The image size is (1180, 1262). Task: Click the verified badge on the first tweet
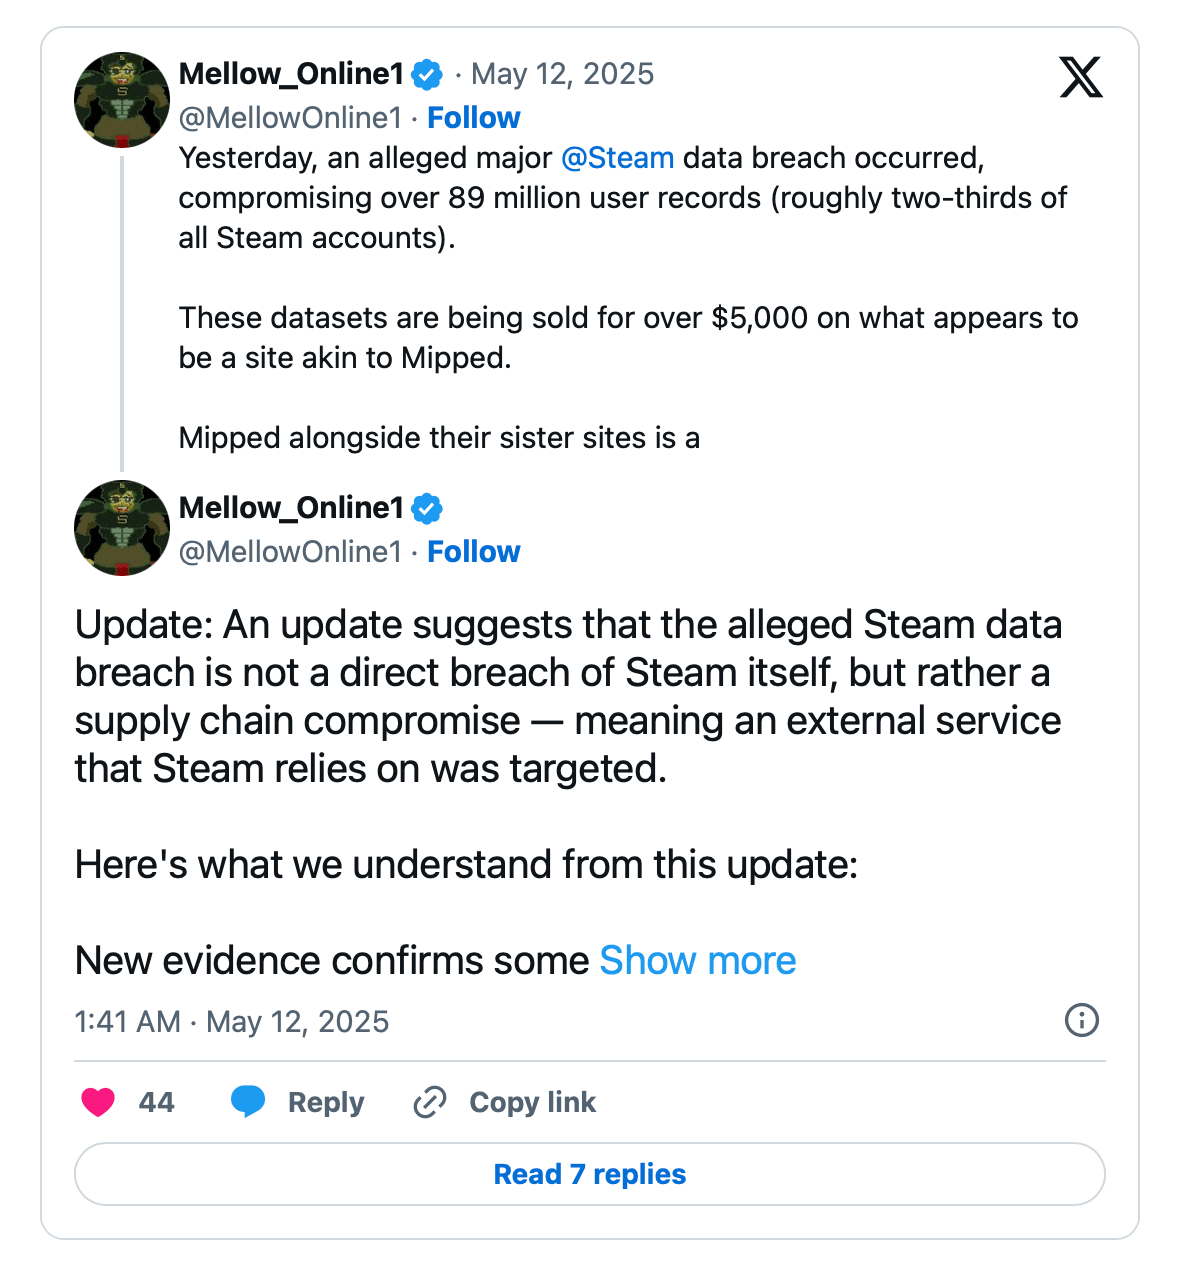428,74
